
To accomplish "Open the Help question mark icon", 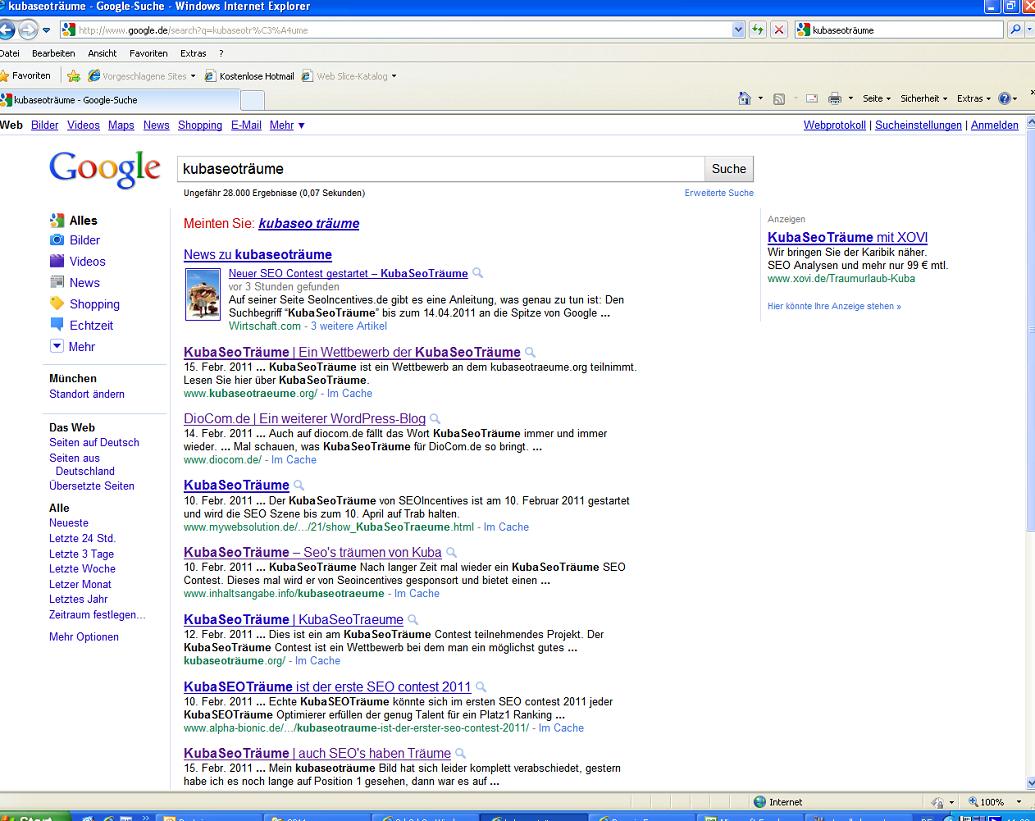I will 1004,98.
